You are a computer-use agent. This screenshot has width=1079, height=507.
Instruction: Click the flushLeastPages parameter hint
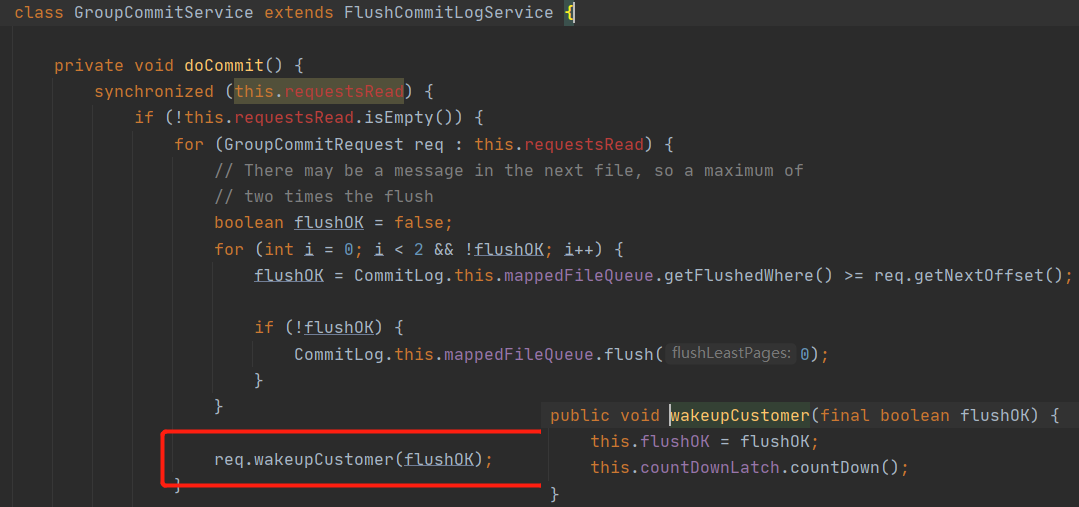click(x=731, y=353)
